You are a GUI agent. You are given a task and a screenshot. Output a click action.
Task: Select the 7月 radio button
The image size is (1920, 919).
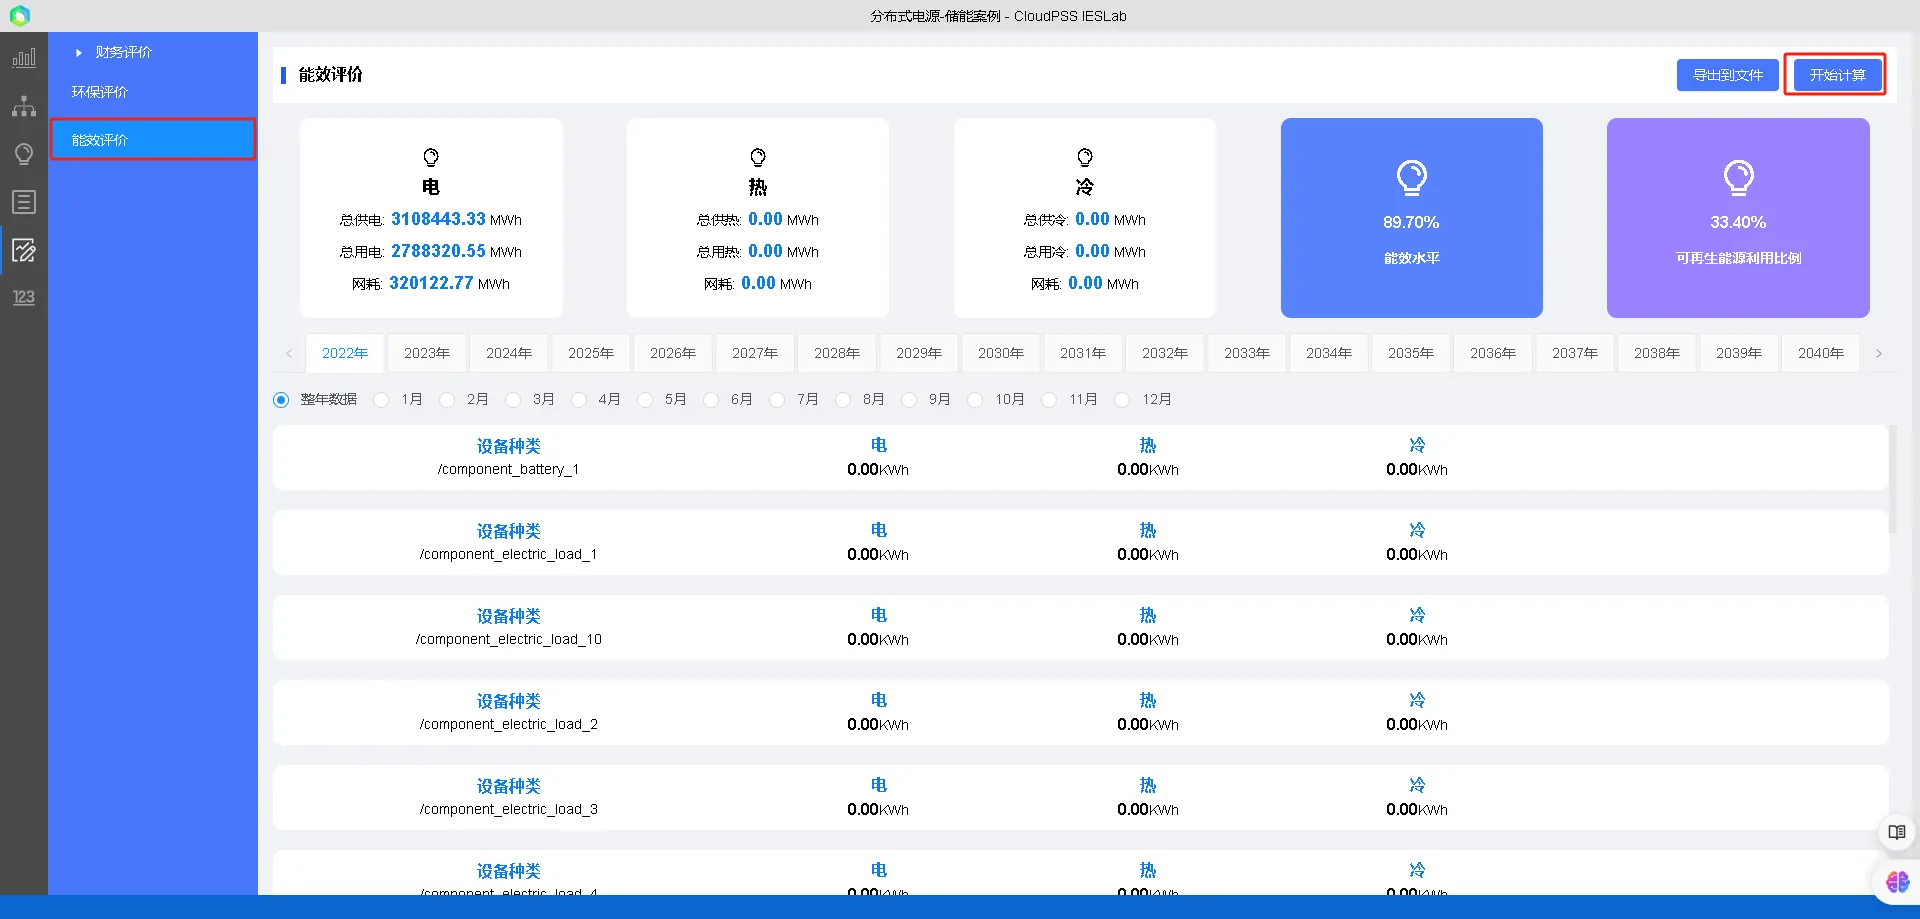tap(777, 400)
